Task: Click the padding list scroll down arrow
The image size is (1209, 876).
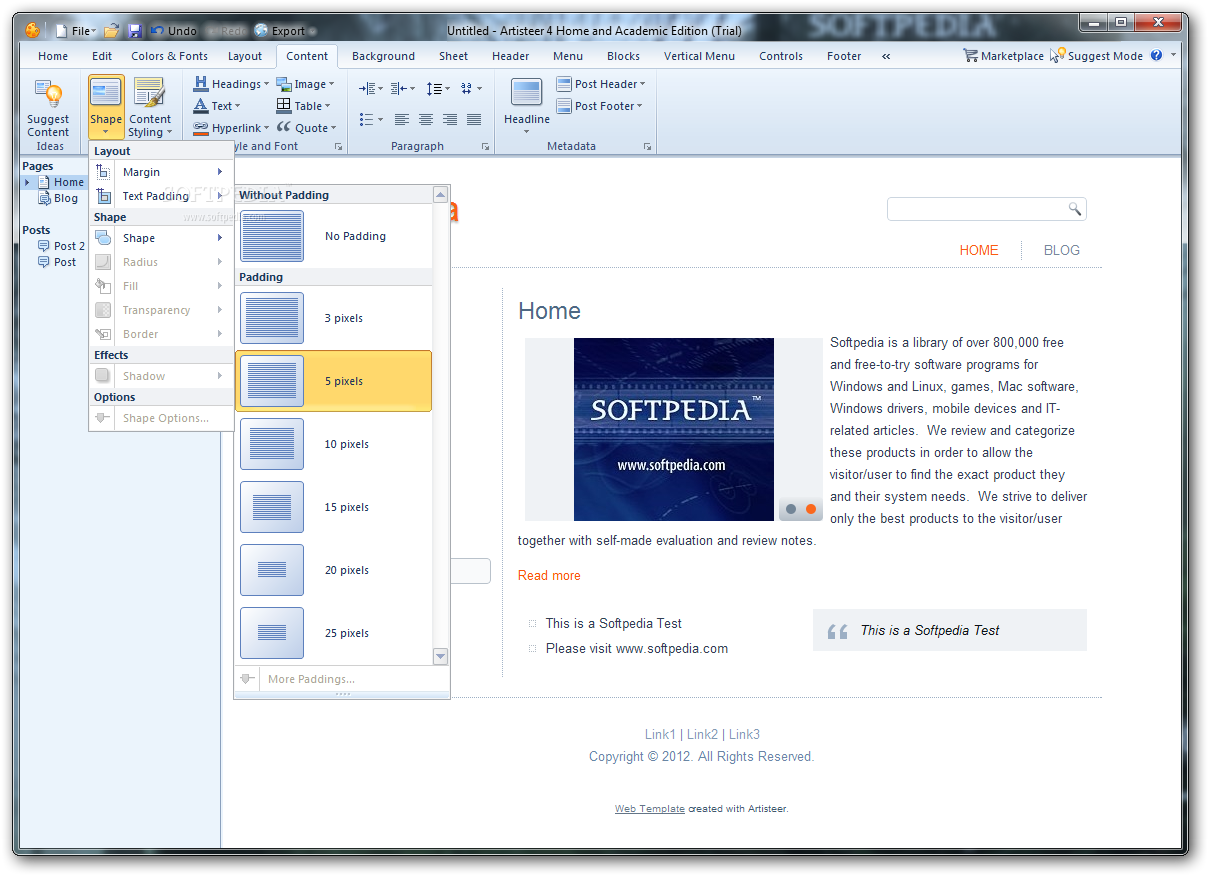Action: click(440, 656)
